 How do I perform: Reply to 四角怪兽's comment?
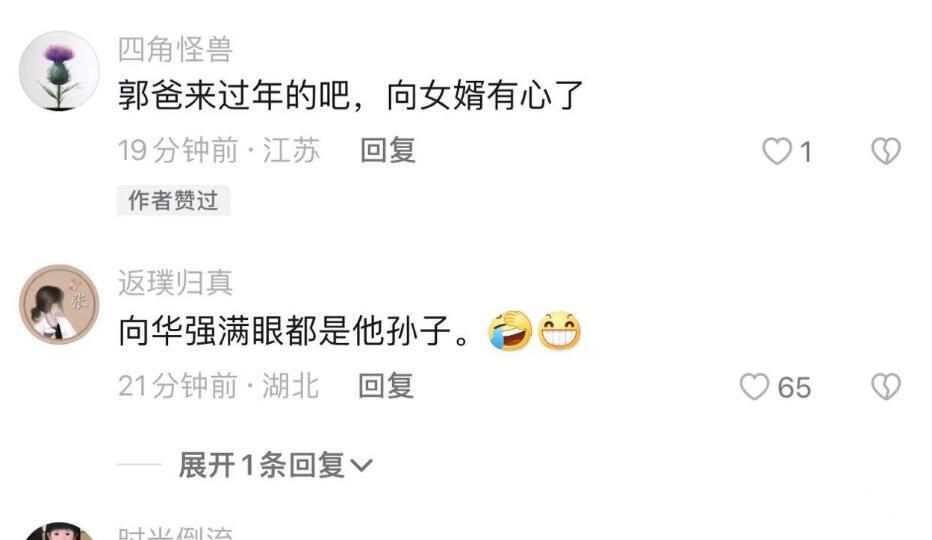[x=388, y=150]
